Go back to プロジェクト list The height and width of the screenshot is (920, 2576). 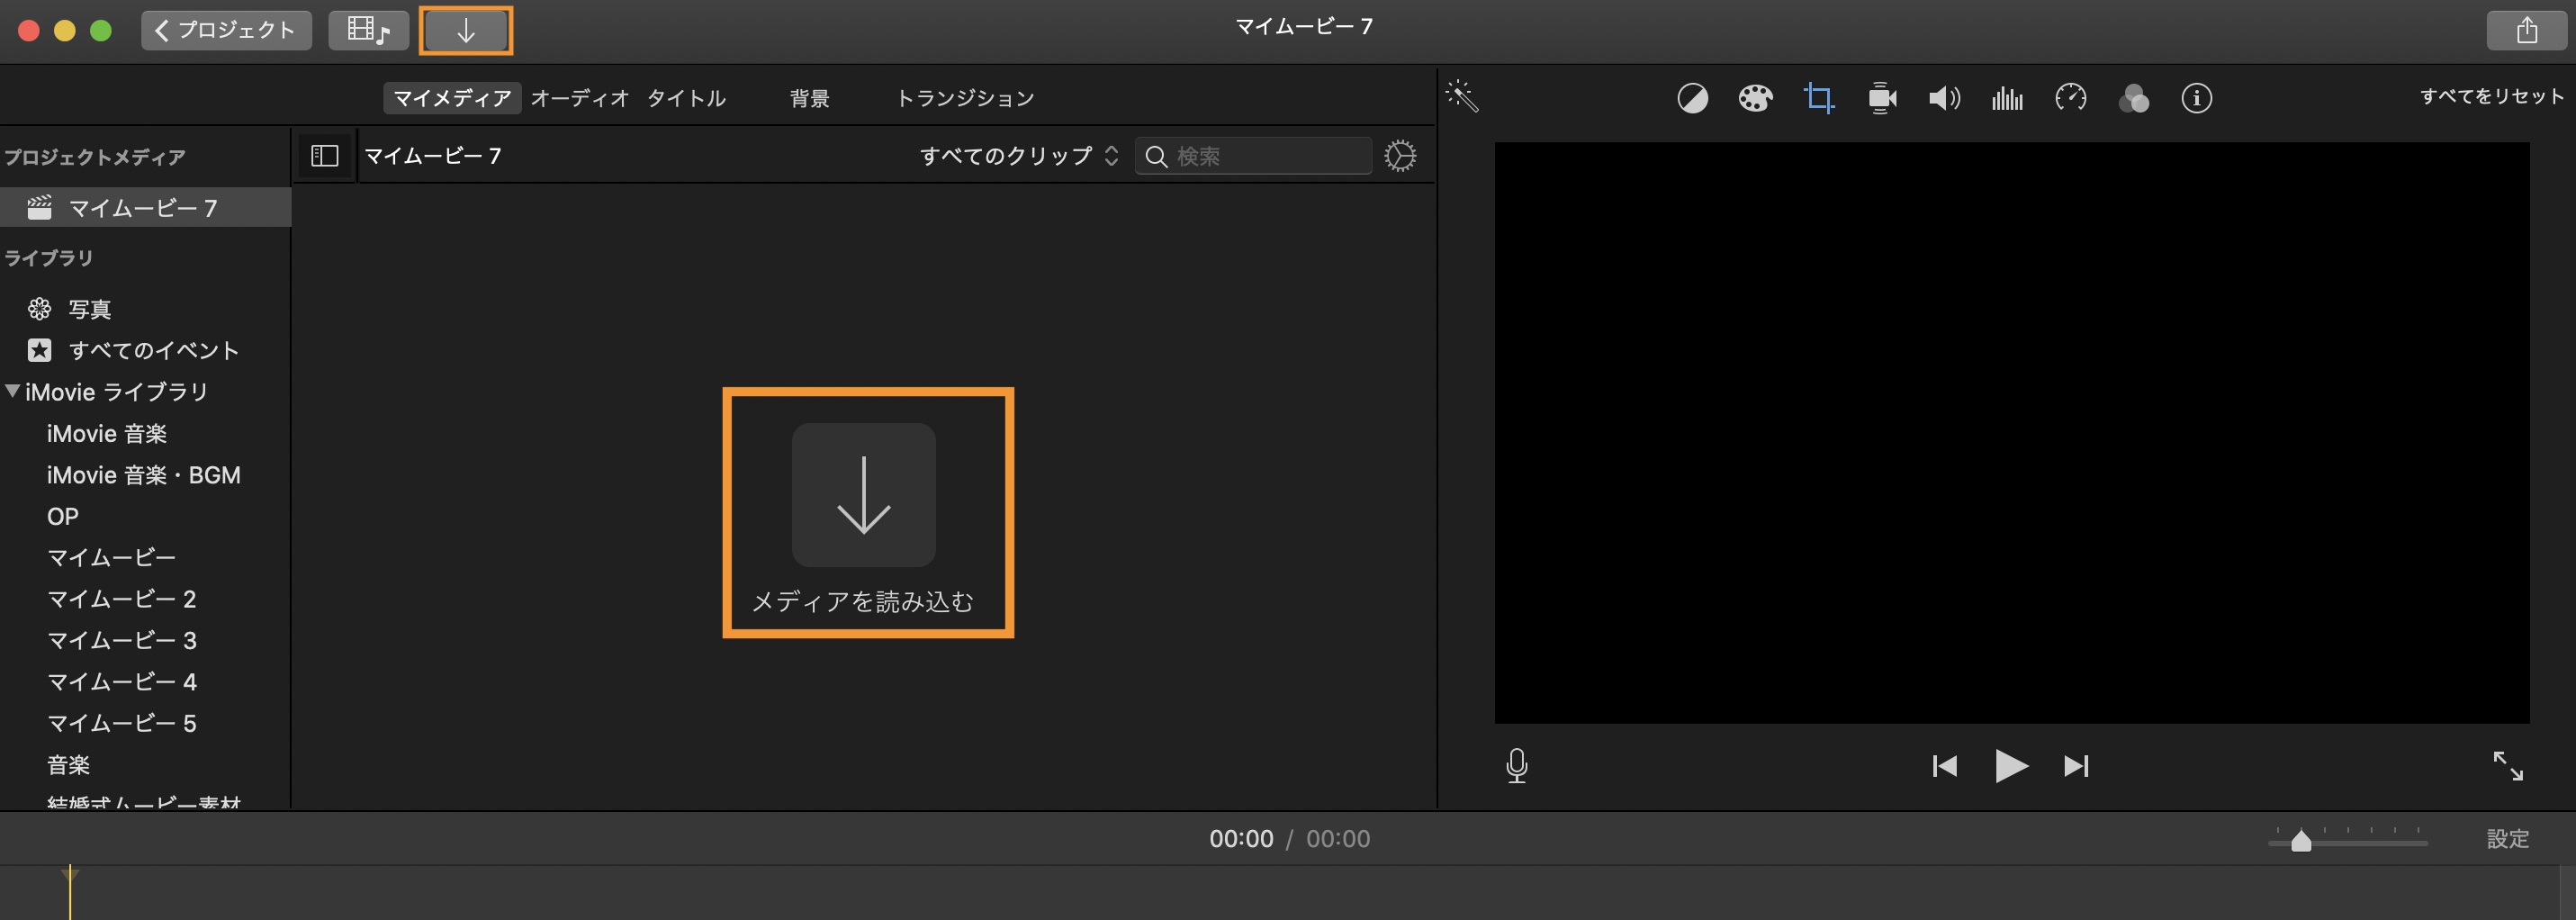click(x=226, y=30)
